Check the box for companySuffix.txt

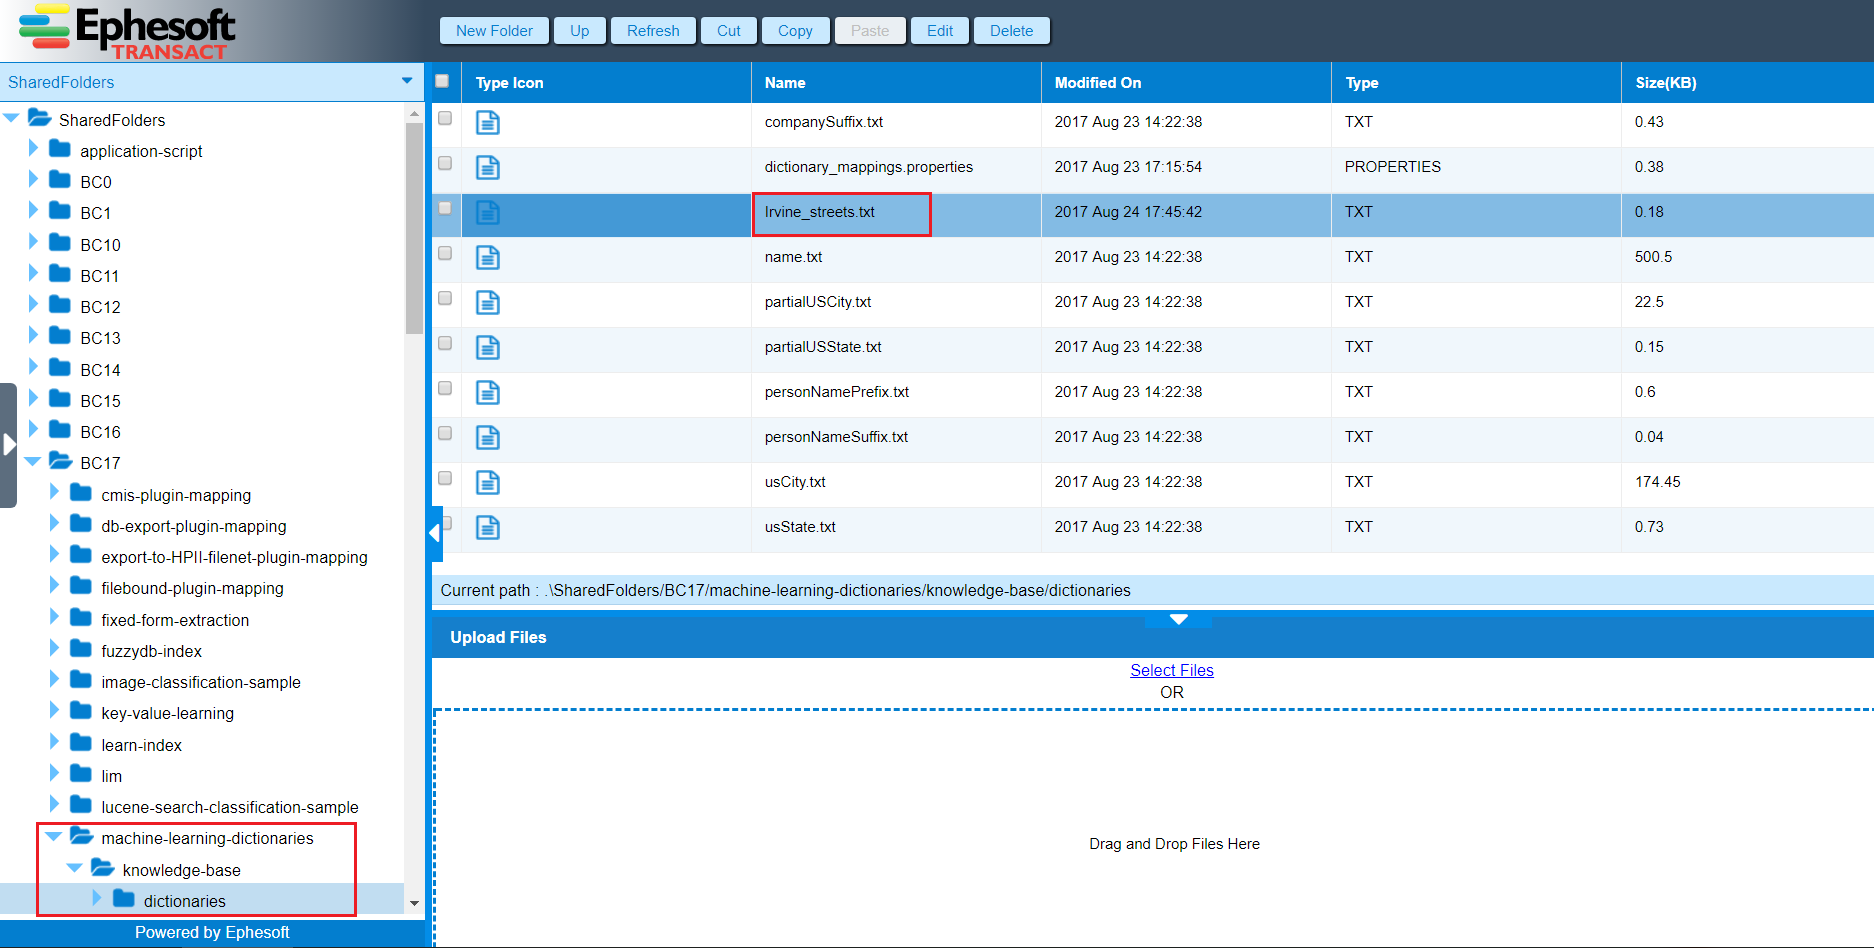point(445,118)
